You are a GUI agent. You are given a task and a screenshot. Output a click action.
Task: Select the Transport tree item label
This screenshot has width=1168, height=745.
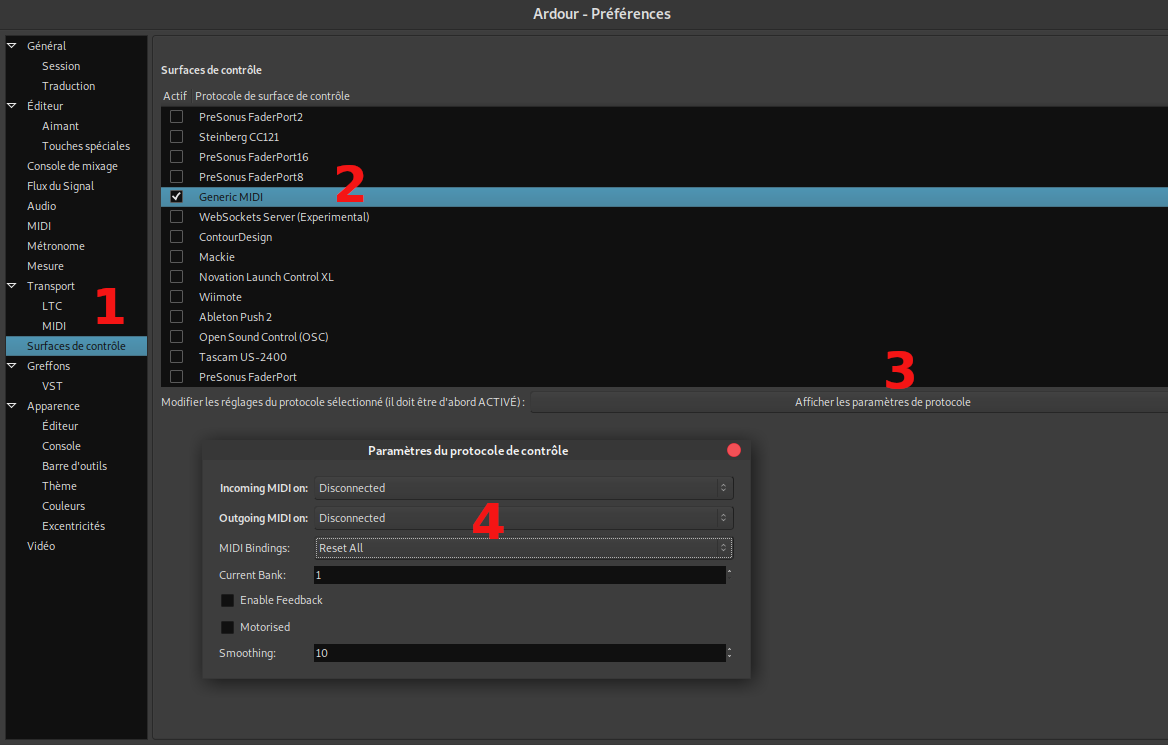coord(51,286)
